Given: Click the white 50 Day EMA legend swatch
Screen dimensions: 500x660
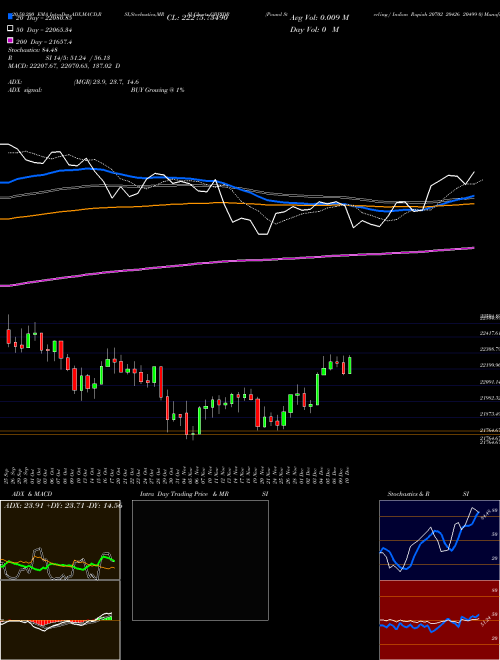Looking at the screenshot, I should click(x=10, y=28).
